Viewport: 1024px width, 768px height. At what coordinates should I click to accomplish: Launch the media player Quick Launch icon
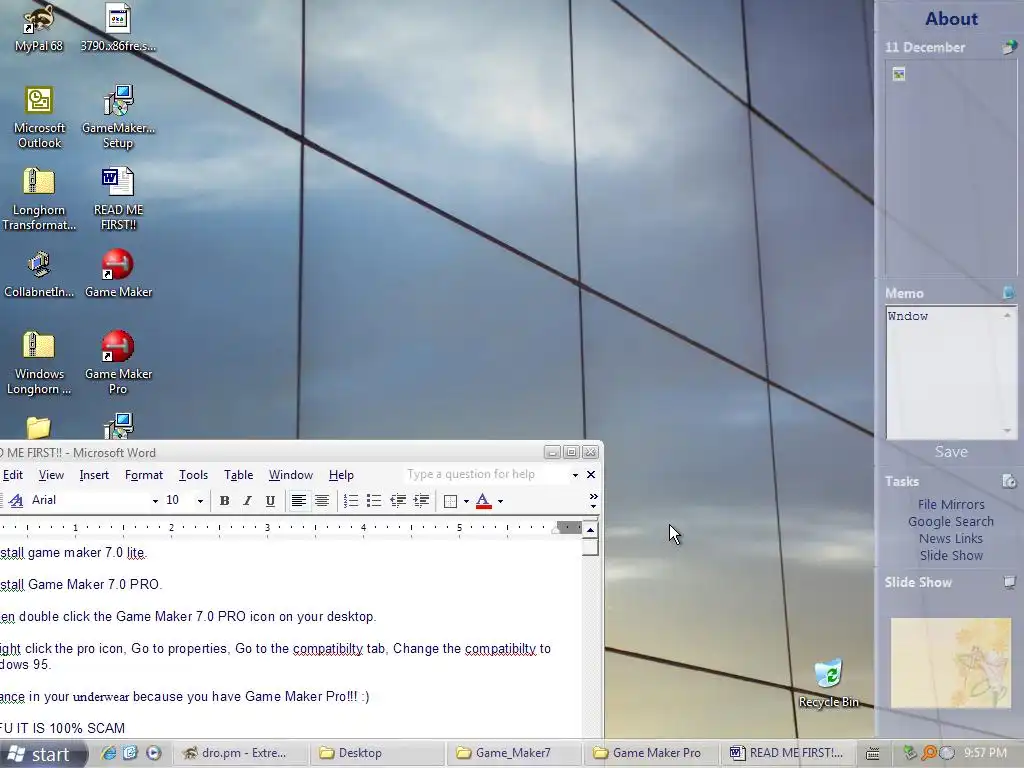[x=153, y=753]
